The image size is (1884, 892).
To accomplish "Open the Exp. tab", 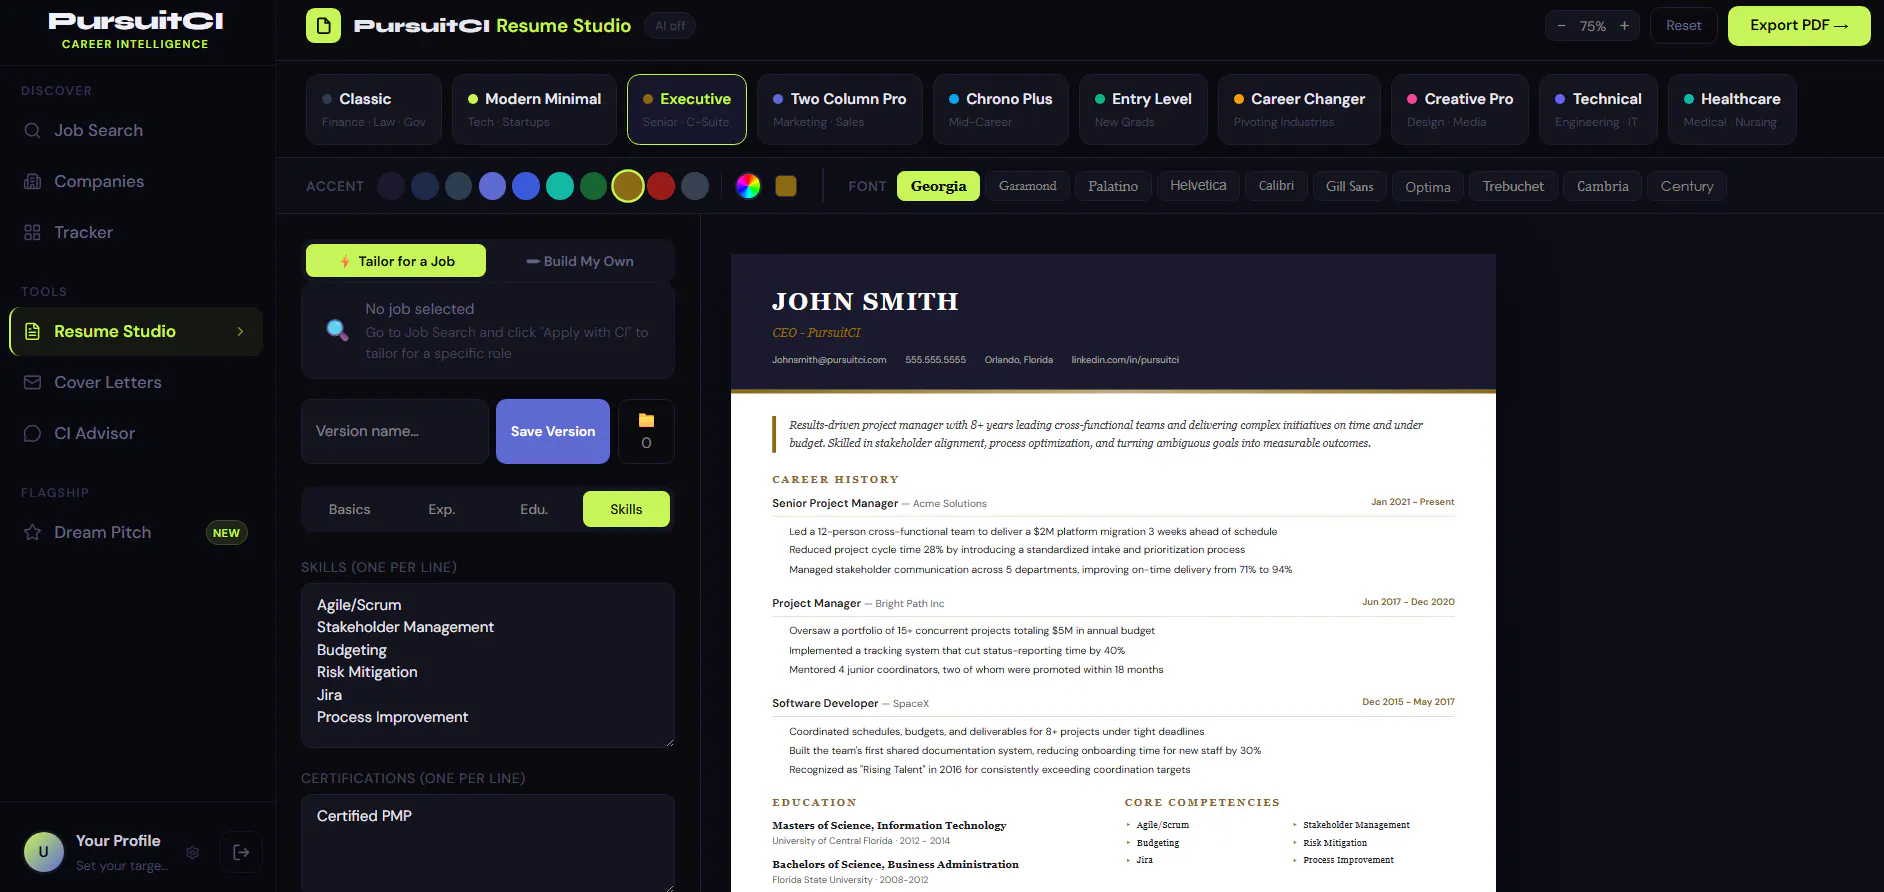I will (x=442, y=509).
